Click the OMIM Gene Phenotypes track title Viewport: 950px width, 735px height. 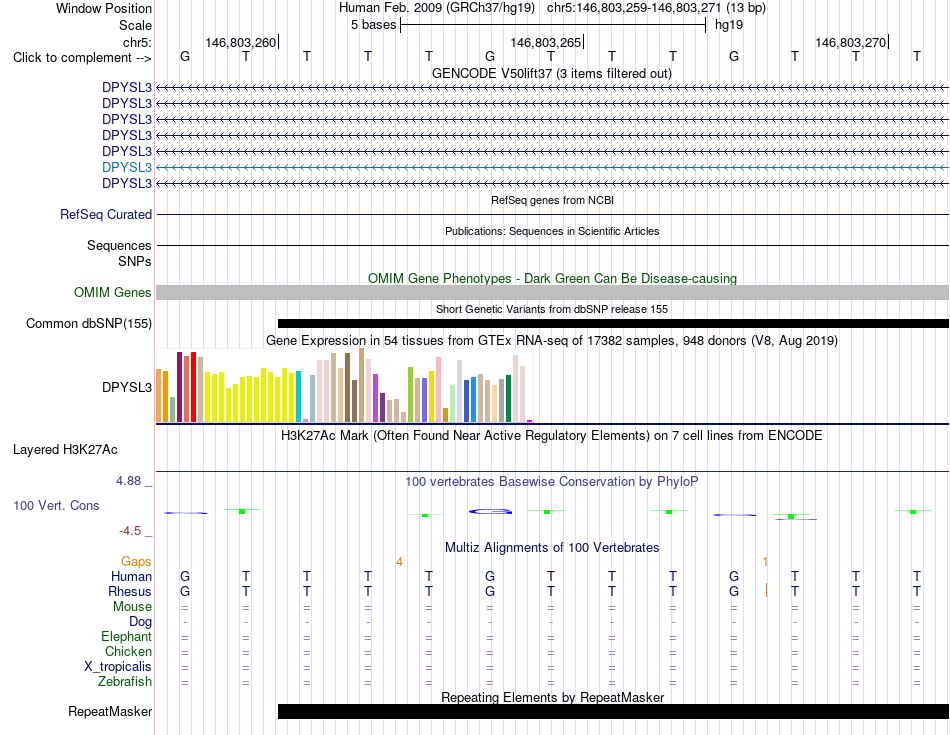(552, 278)
